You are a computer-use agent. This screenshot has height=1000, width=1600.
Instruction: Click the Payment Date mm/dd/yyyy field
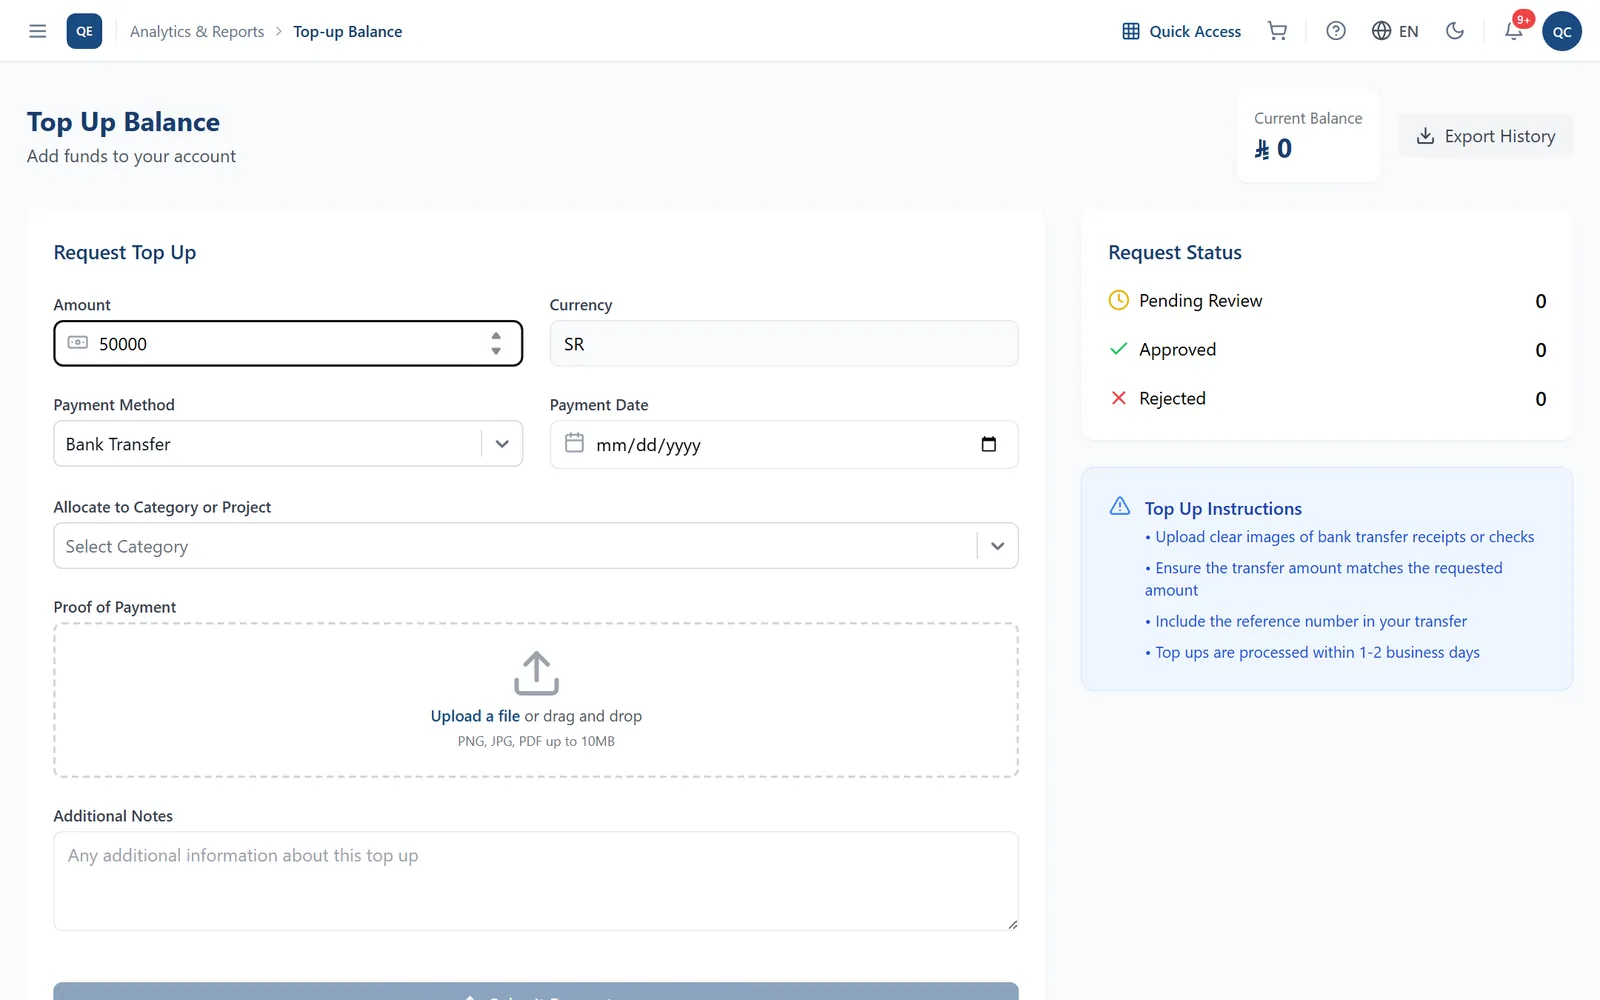(784, 445)
